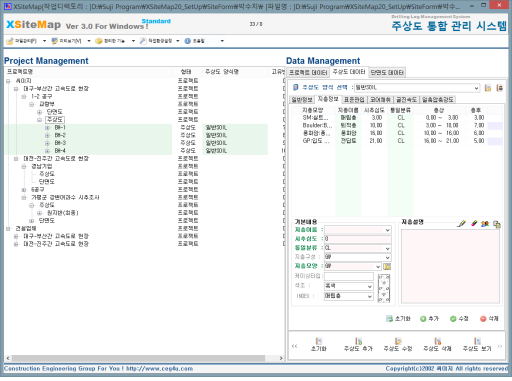Select the GP layer row with depth 21.00

tap(397, 141)
